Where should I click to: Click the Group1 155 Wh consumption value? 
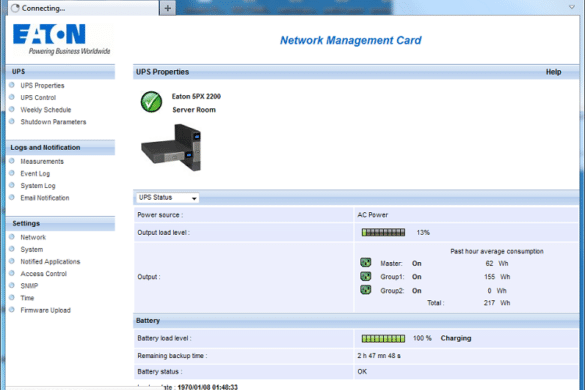click(x=497, y=277)
